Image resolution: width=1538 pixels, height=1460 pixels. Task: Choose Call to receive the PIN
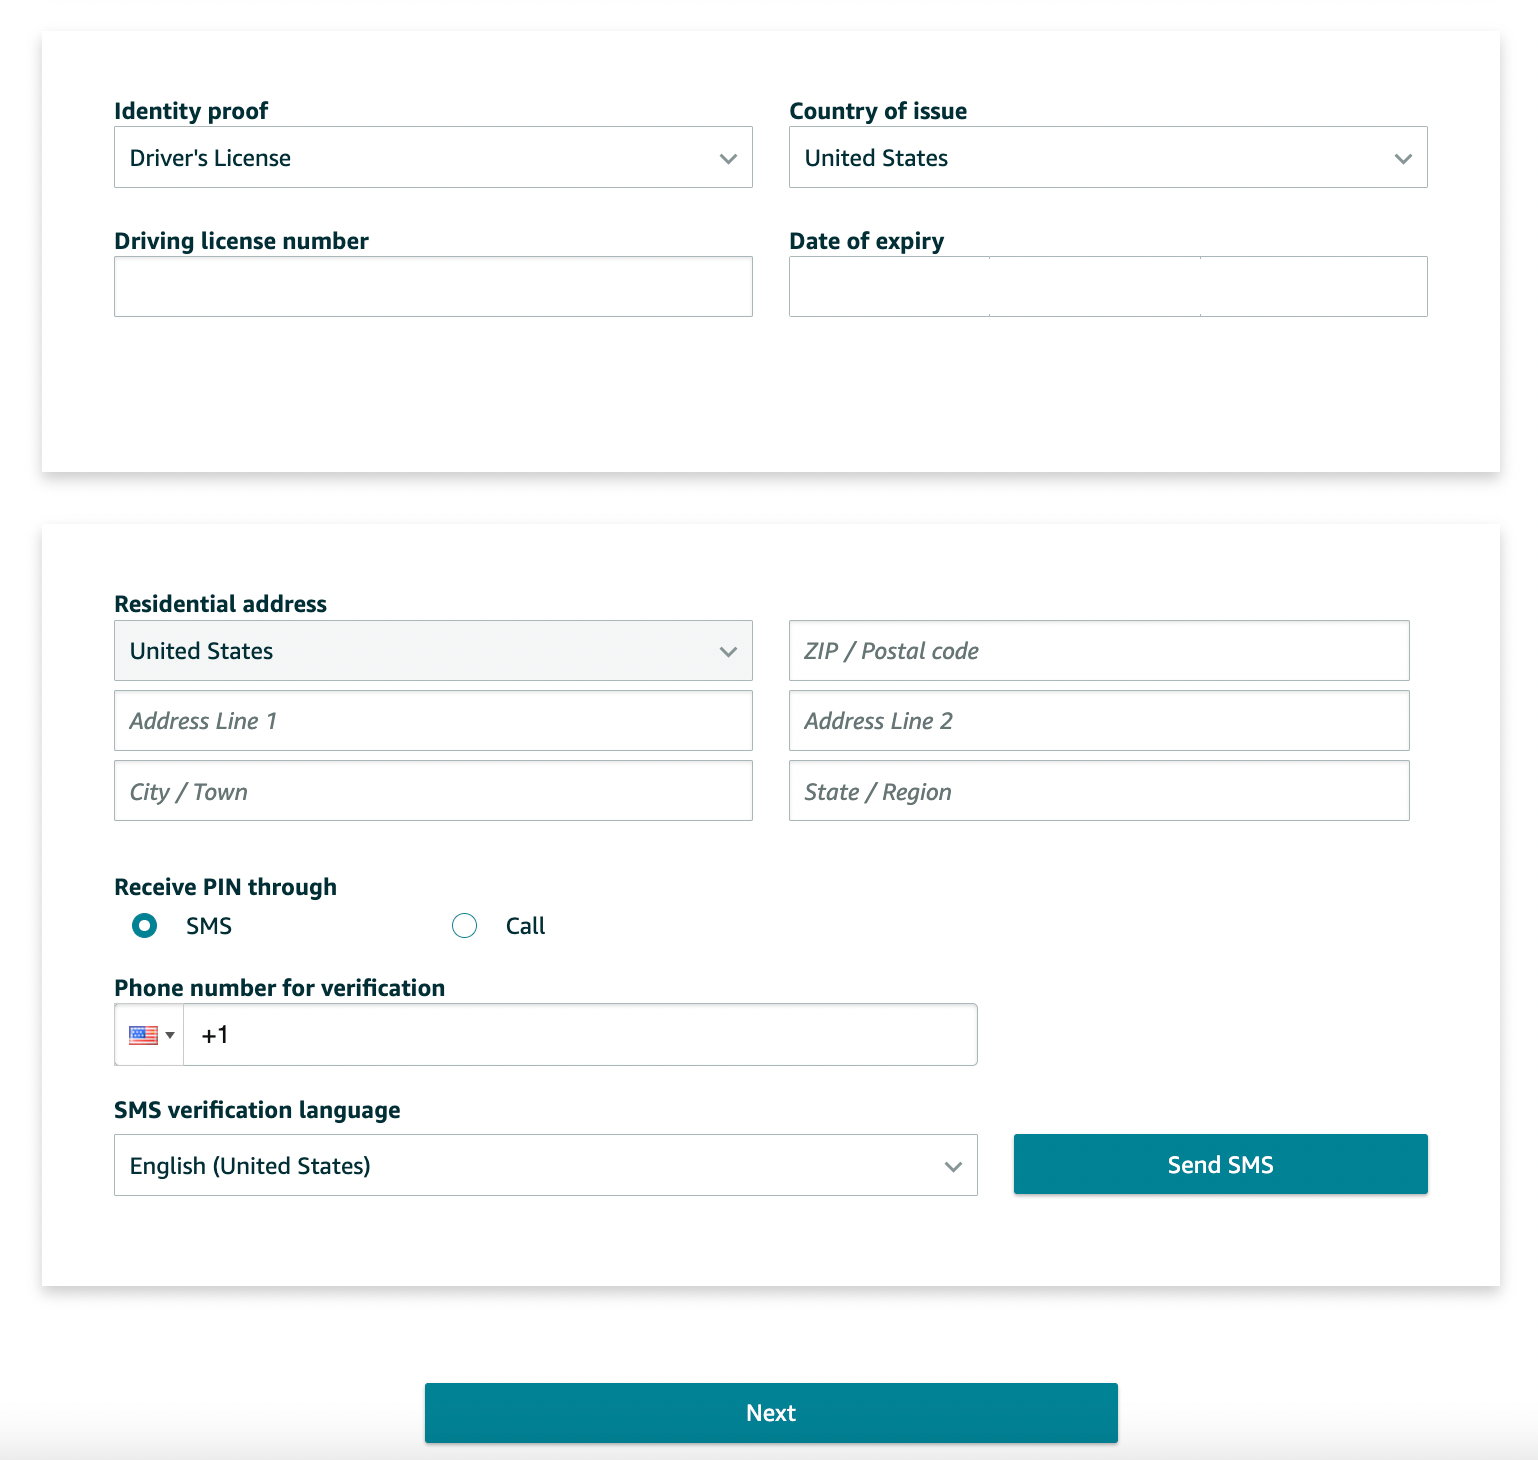click(x=465, y=926)
